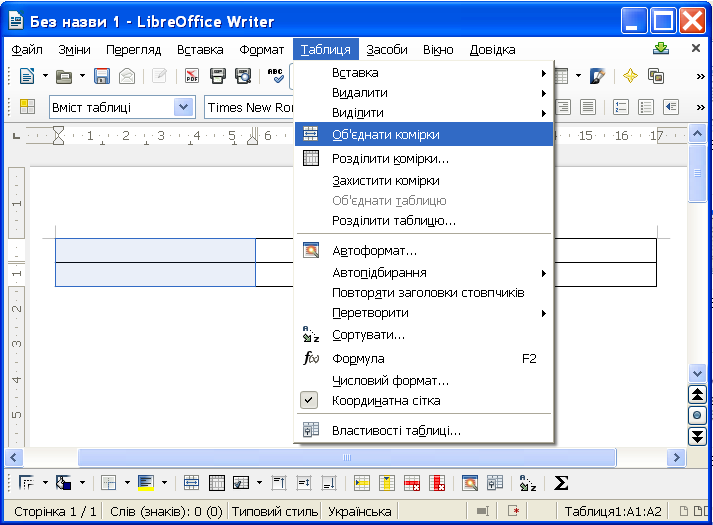Click the Sort icon in table toolbar
Screen dimensions: 713x525
[529, 483]
